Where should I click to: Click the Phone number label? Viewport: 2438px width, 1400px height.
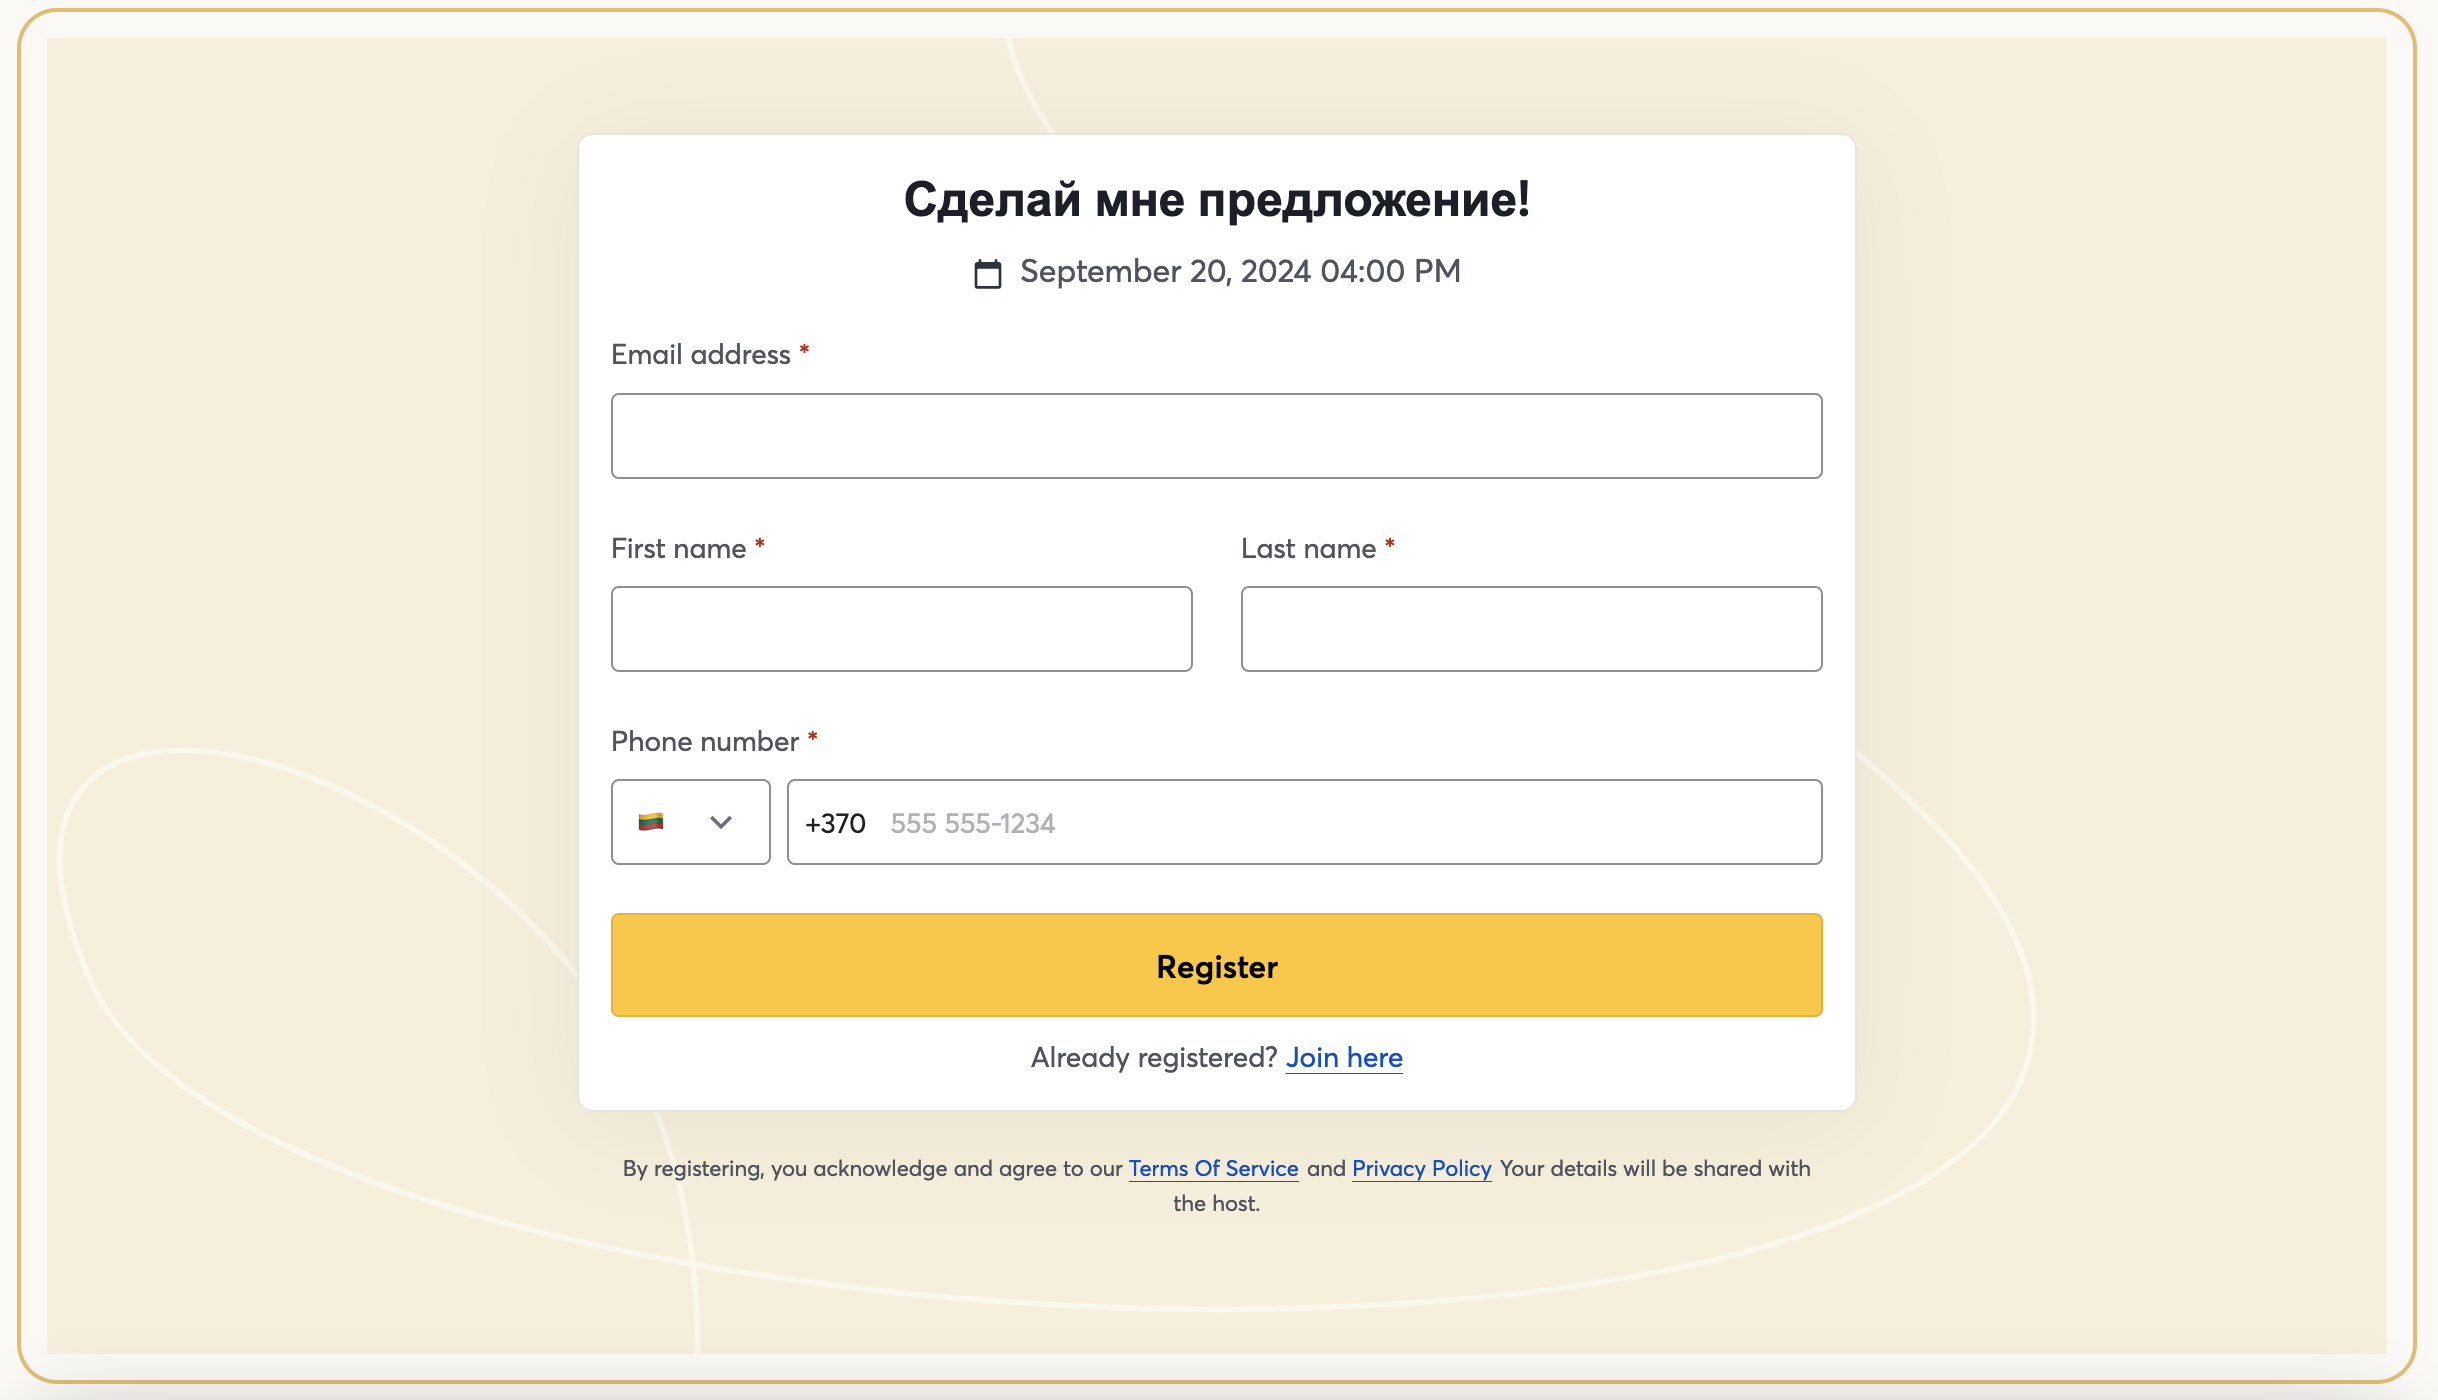(x=705, y=742)
